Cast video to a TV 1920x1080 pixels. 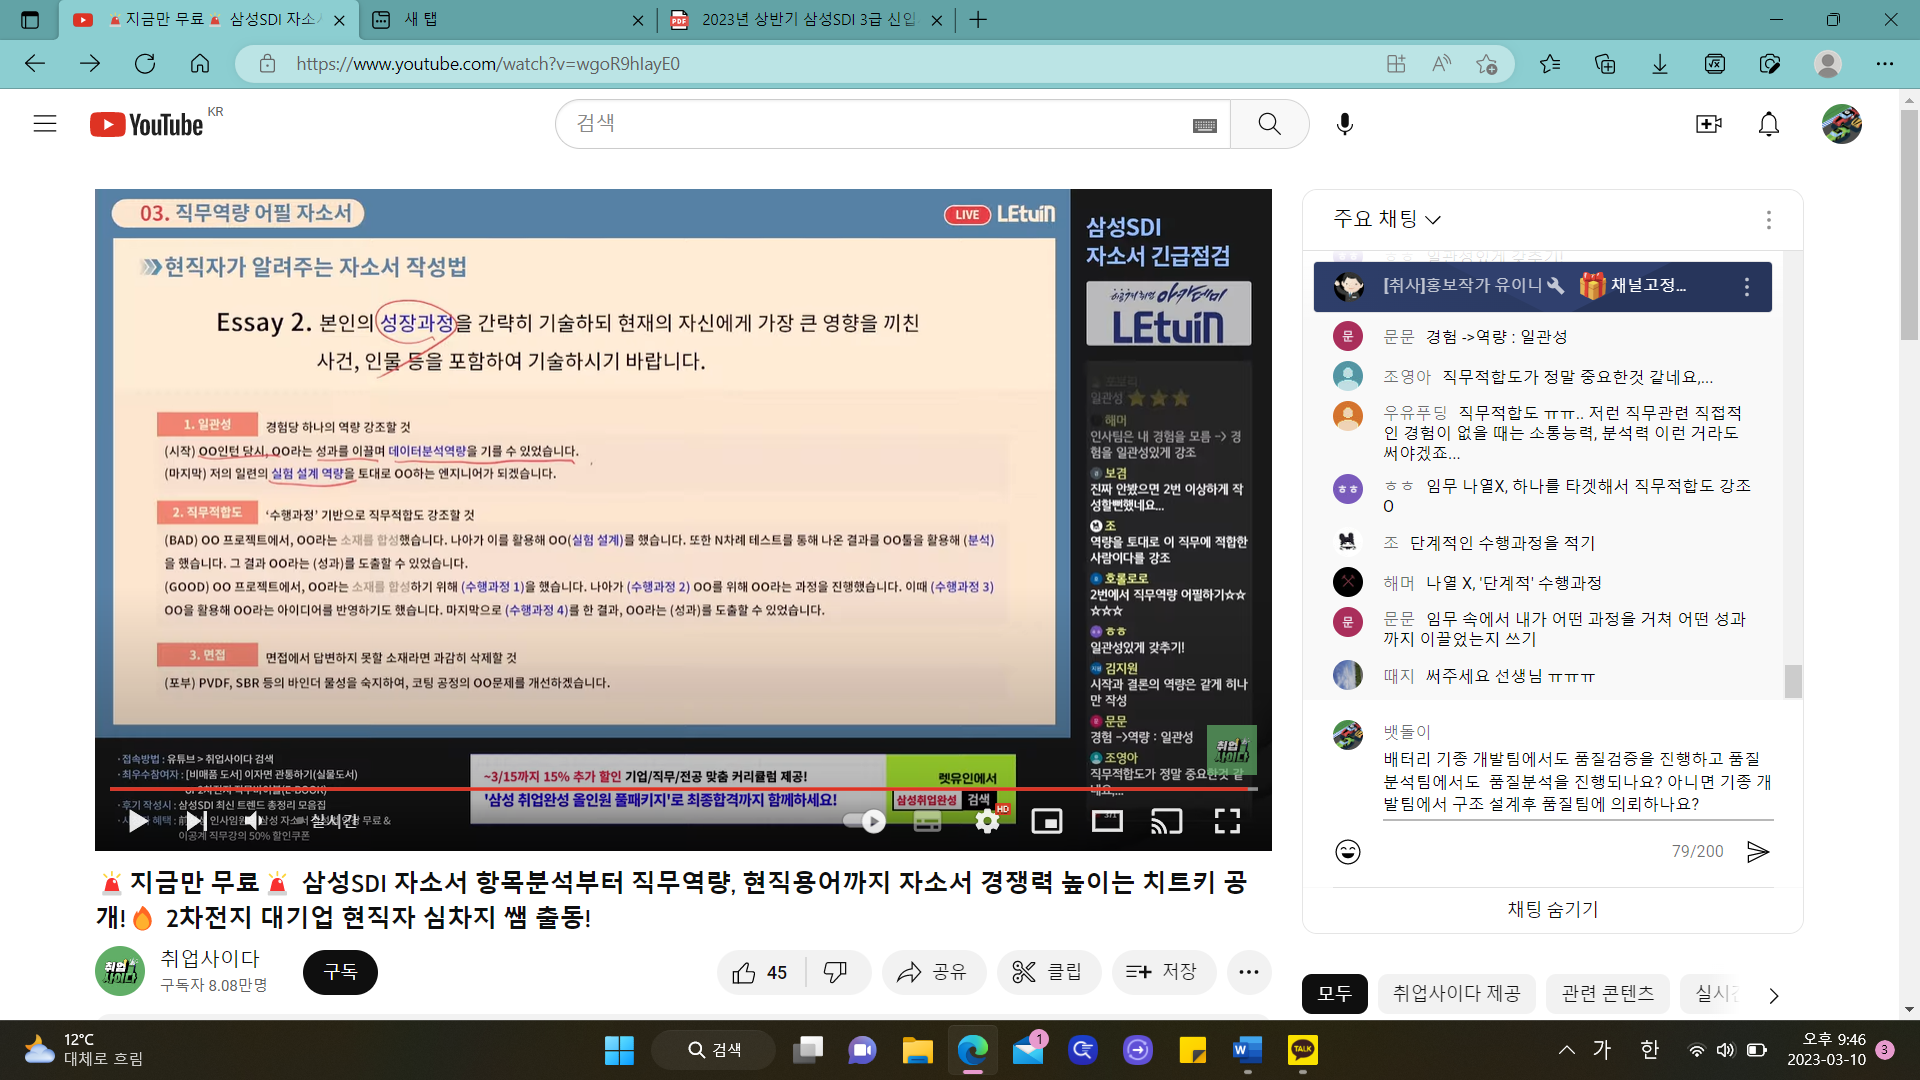click(x=1167, y=821)
